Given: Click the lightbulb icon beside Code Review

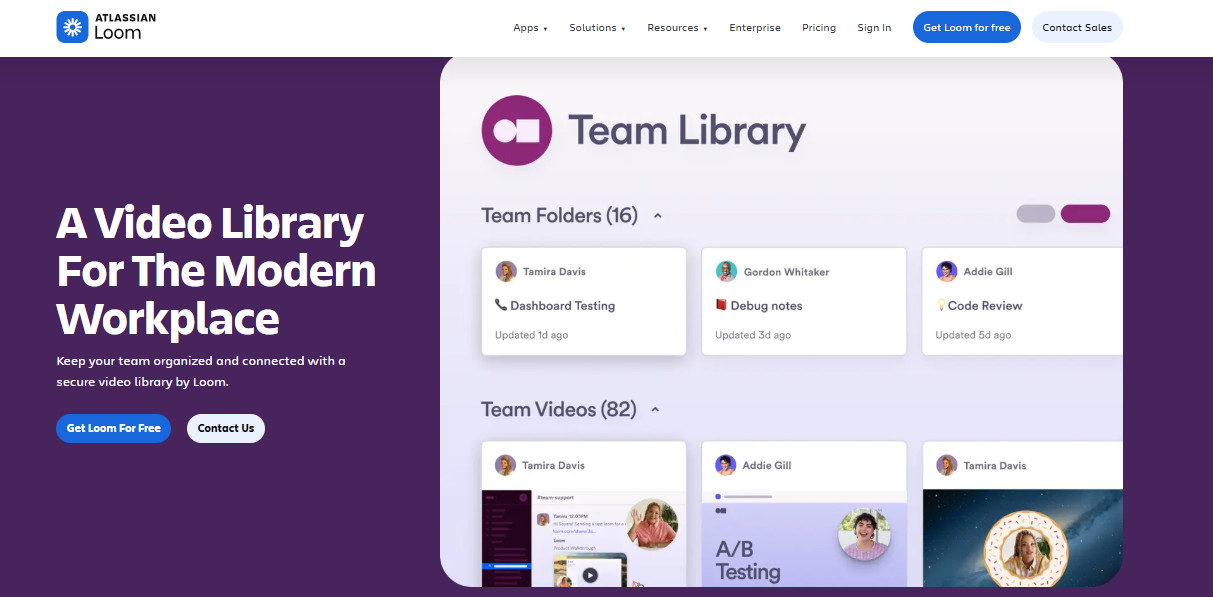Looking at the screenshot, I should pos(940,305).
